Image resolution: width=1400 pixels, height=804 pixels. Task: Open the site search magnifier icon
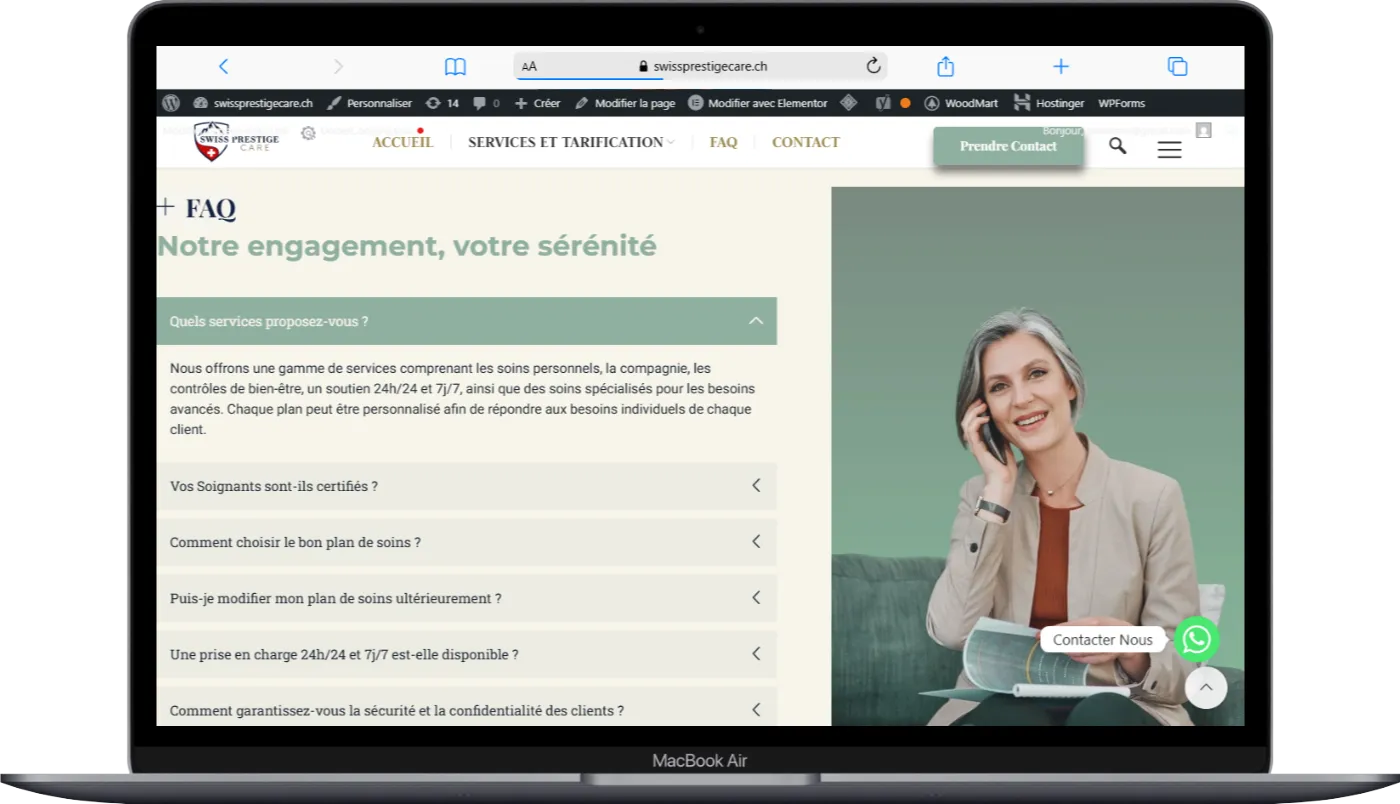point(1117,146)
